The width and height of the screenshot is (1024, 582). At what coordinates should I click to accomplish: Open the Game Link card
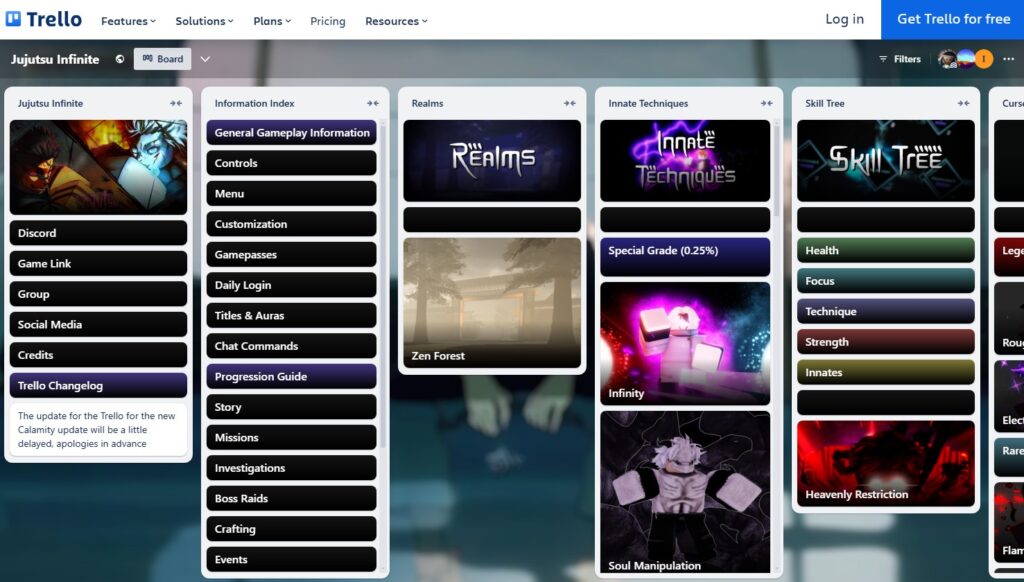(x=99, y=263)
